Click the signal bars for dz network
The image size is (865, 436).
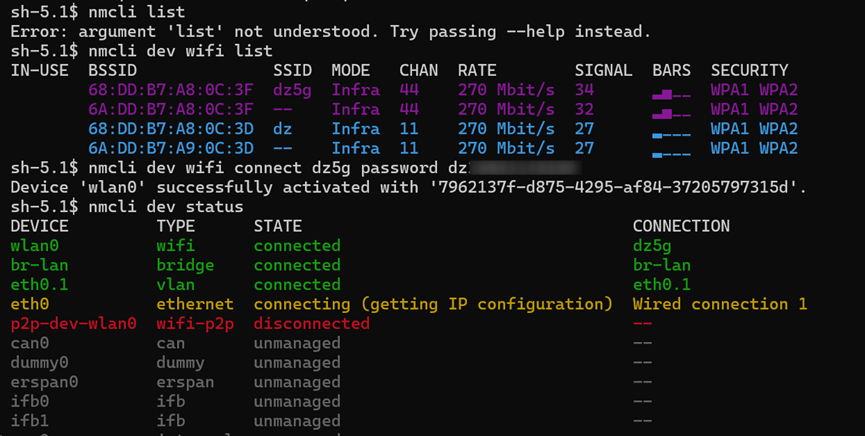click(x=671, y=134)
